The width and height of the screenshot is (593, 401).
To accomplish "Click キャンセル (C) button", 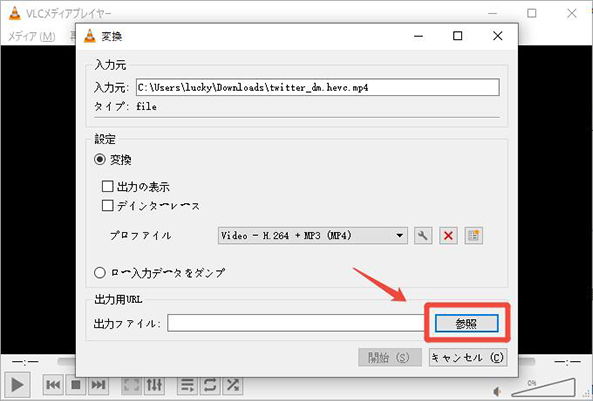I will point(468,357).
